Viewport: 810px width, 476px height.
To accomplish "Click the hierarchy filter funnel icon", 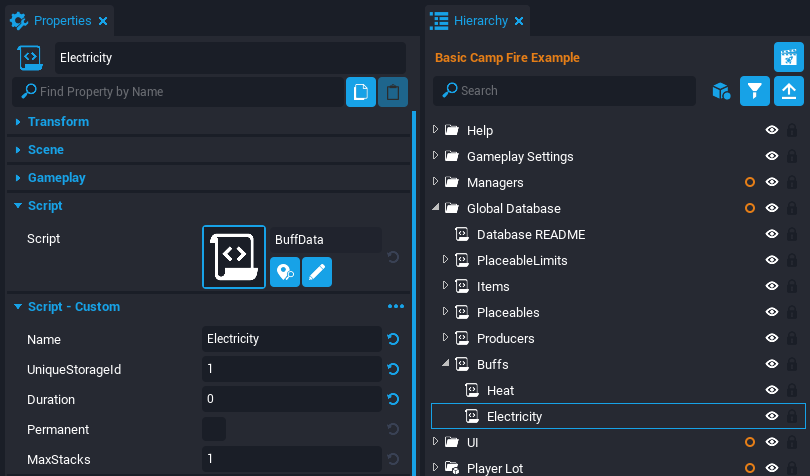I will click(x=755, y=91).
